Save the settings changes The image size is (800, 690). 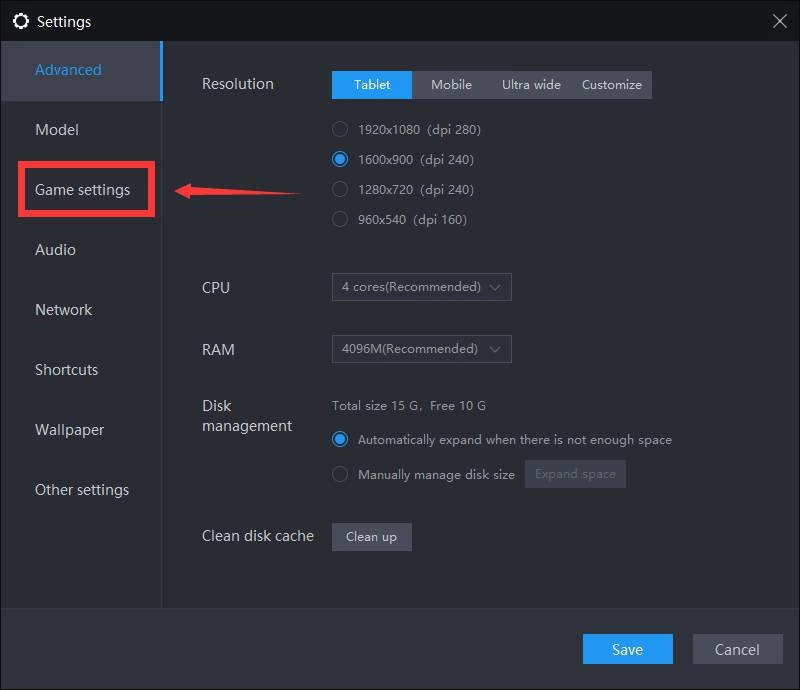tap(627, 650)
